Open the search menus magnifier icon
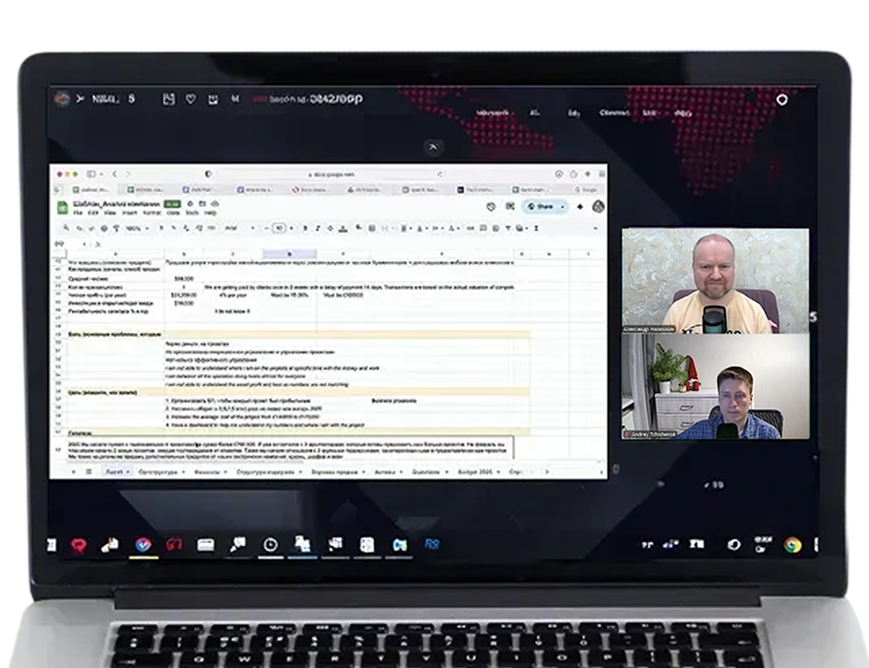The height and width of the screenshot is (668, 869). 66,228
